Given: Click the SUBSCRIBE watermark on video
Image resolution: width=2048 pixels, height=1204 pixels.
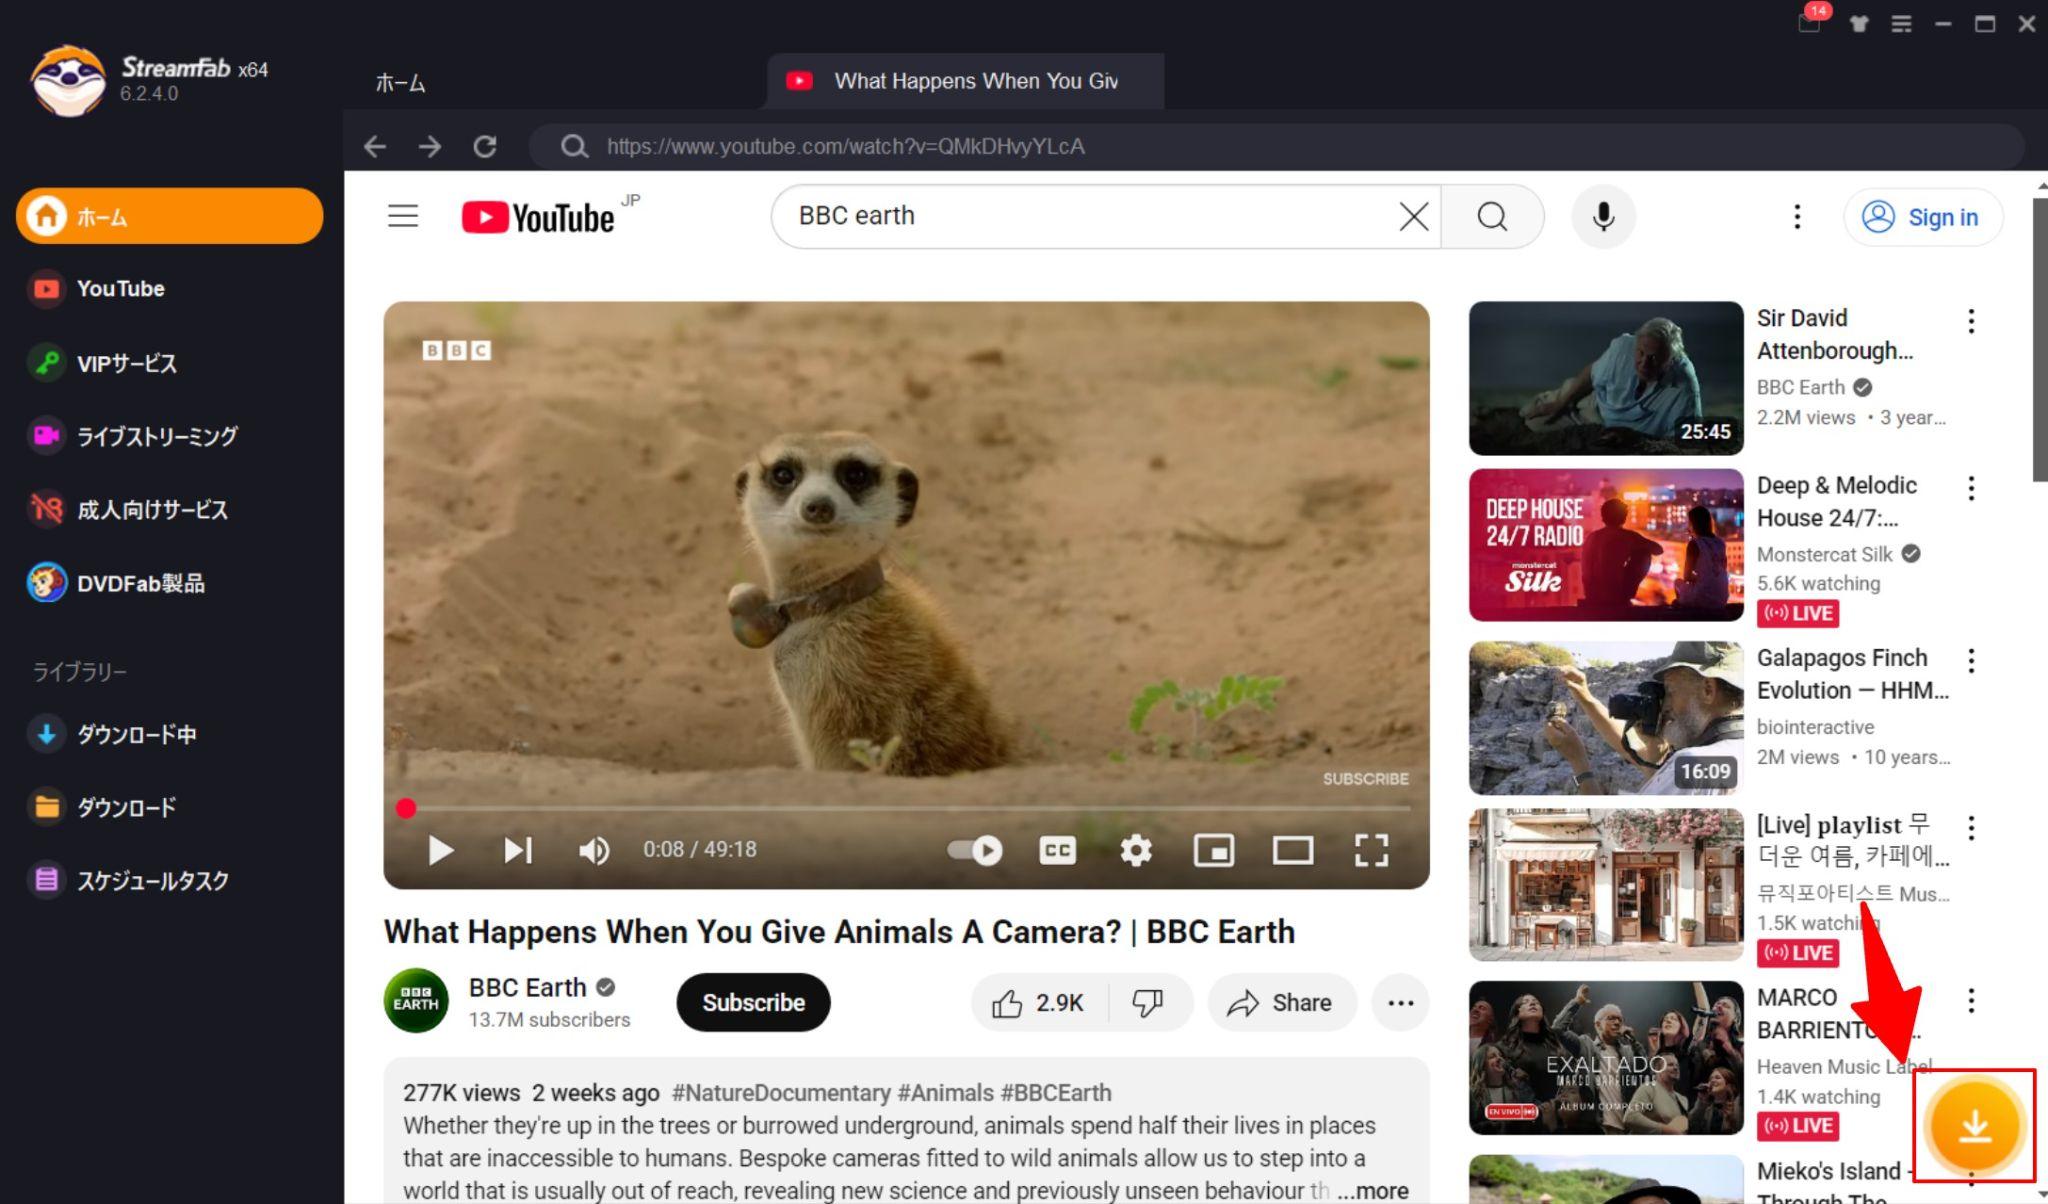Looking at the screenshot, I should [1365, 779].
